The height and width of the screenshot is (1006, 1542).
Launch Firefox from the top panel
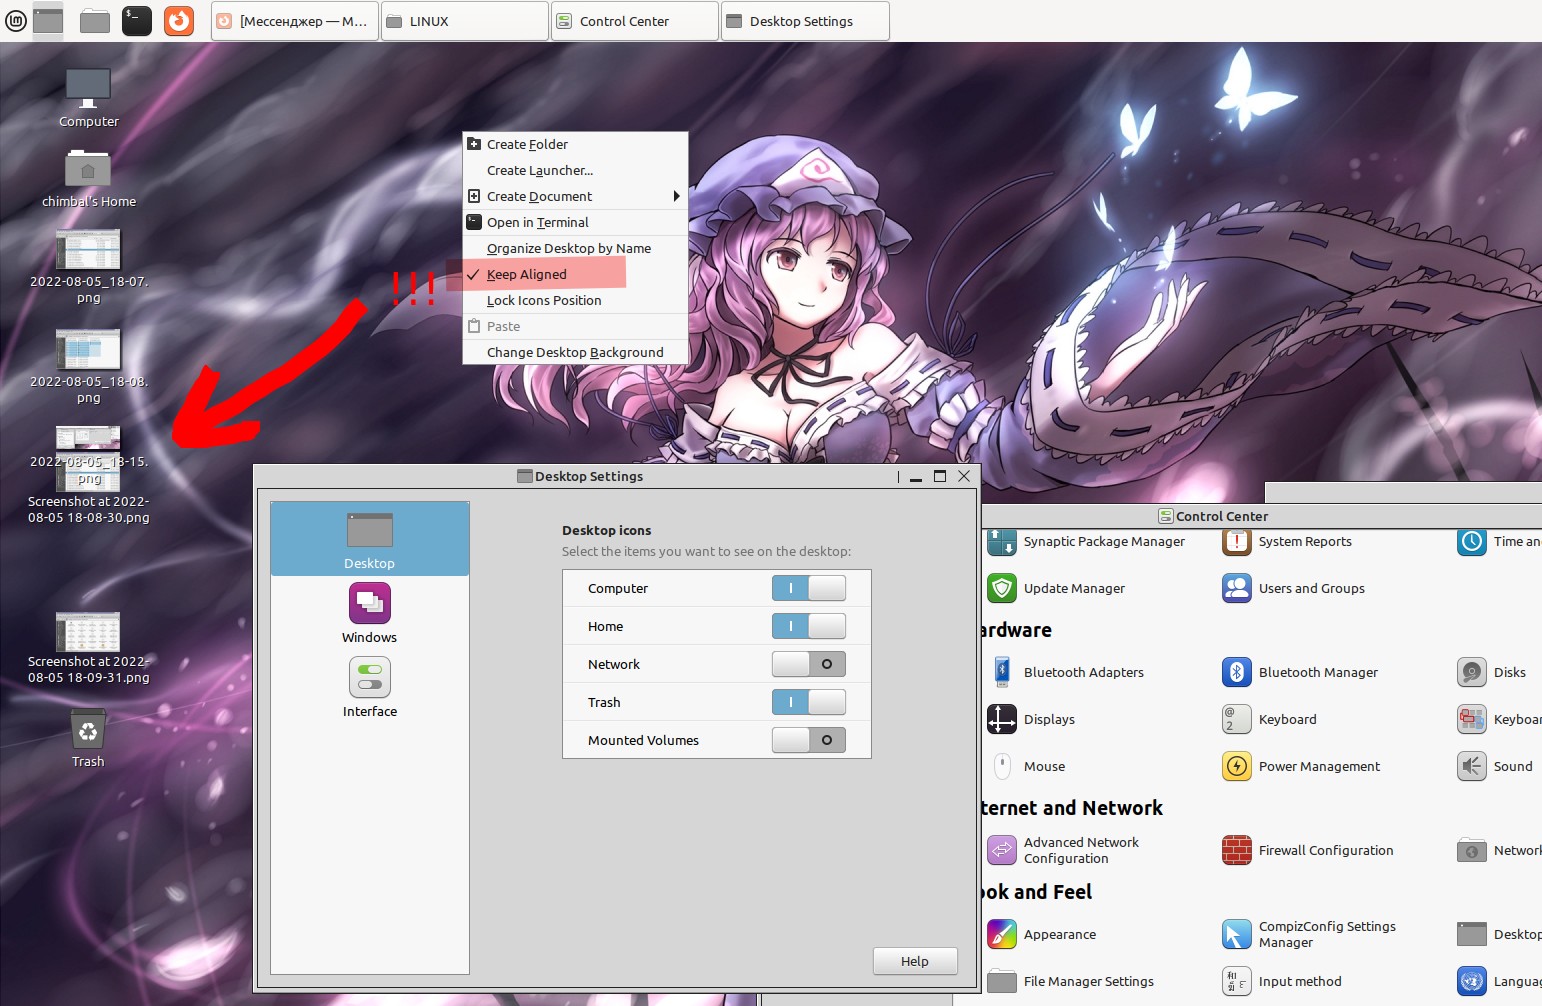pos(179,20)
